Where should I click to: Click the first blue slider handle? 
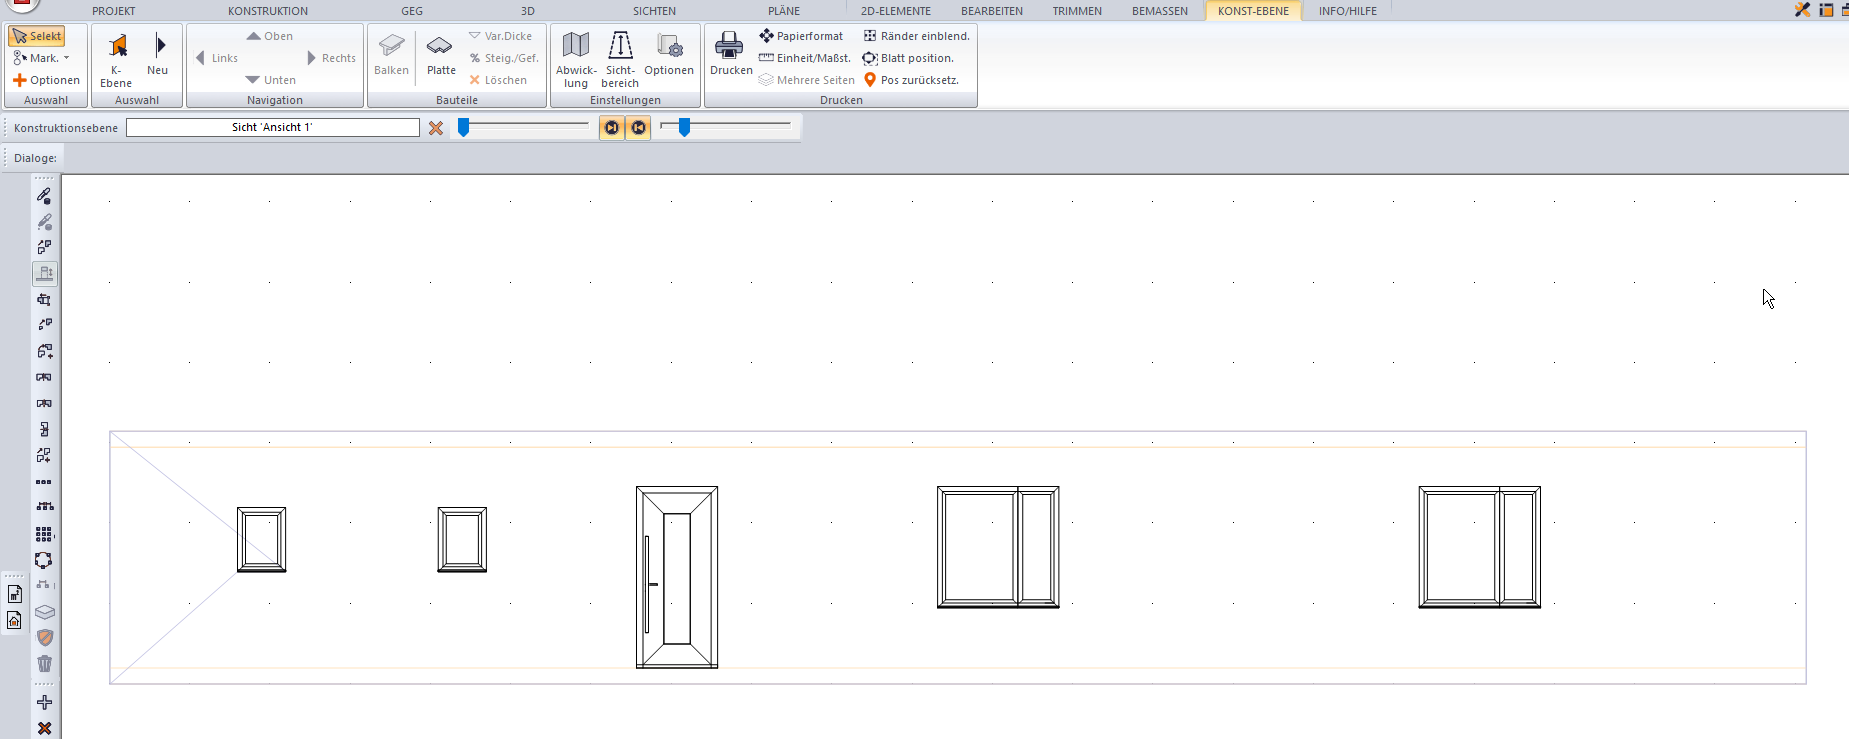463,127
